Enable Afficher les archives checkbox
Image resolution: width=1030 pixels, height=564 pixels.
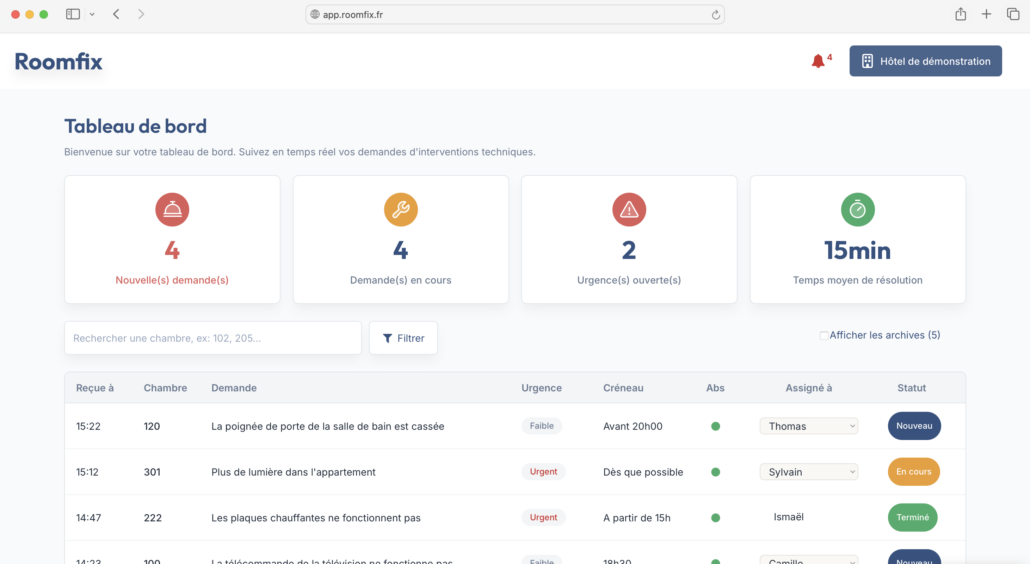click(x=824, y=336)
